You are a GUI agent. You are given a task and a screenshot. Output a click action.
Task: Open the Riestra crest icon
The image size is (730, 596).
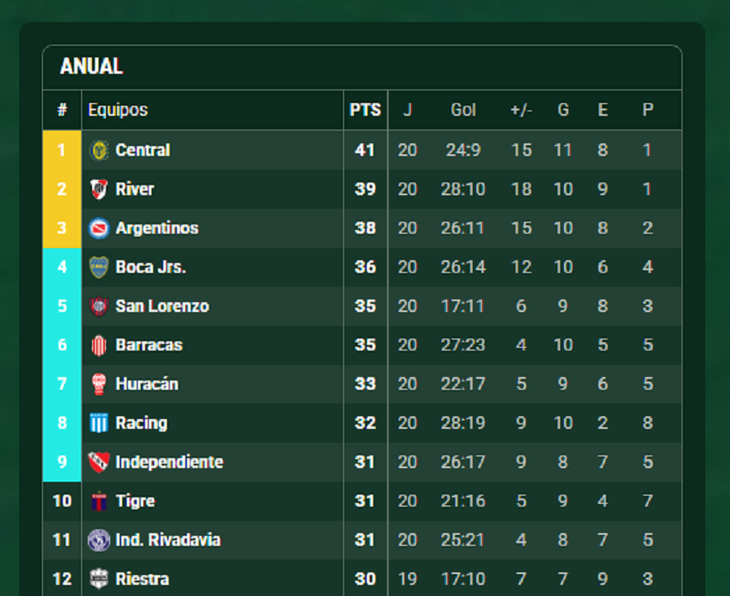click(x=99, y=579)
